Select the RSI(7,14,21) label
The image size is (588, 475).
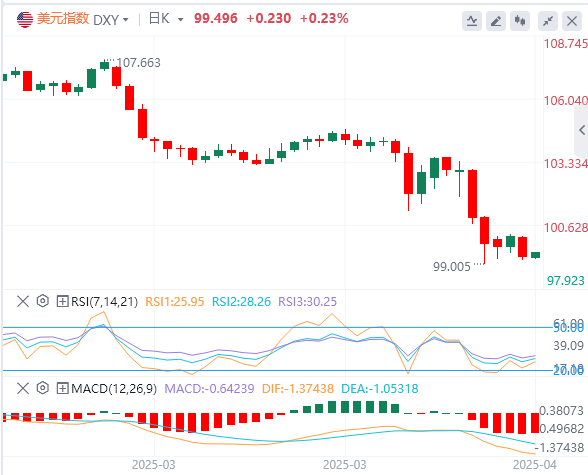[x=104, y=301]
